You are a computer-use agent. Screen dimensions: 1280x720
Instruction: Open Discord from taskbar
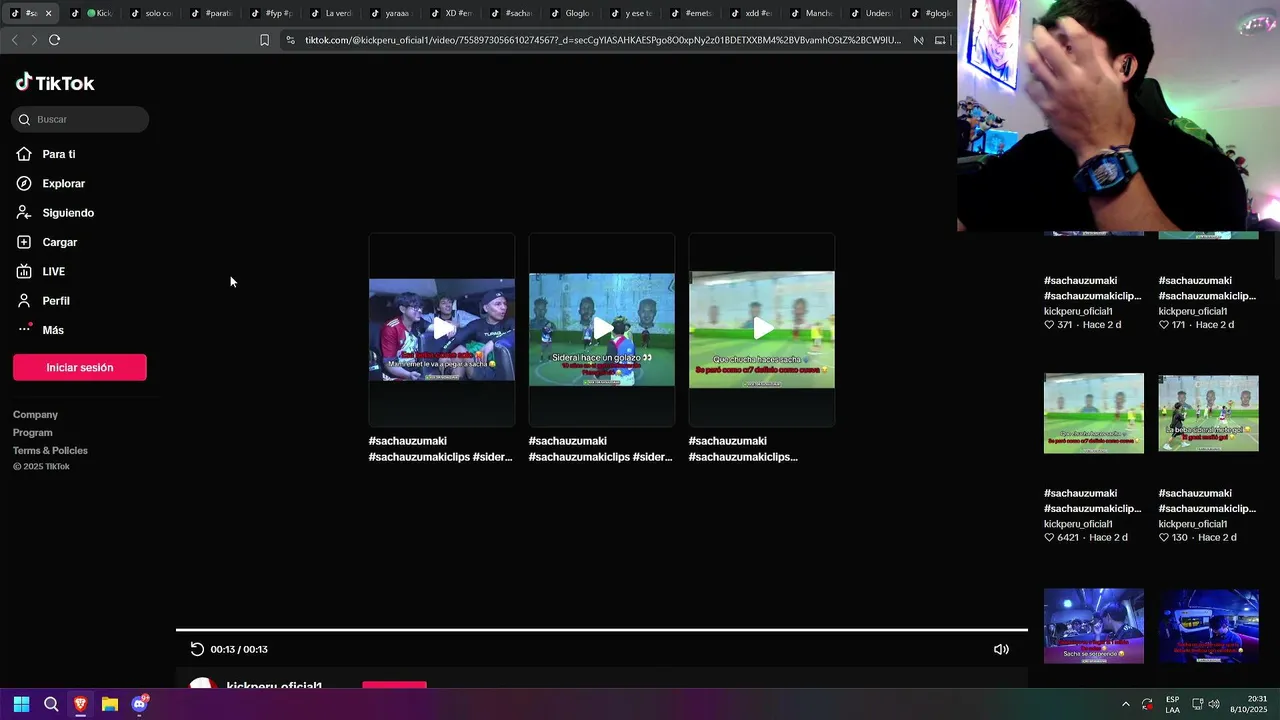(139, 704)
